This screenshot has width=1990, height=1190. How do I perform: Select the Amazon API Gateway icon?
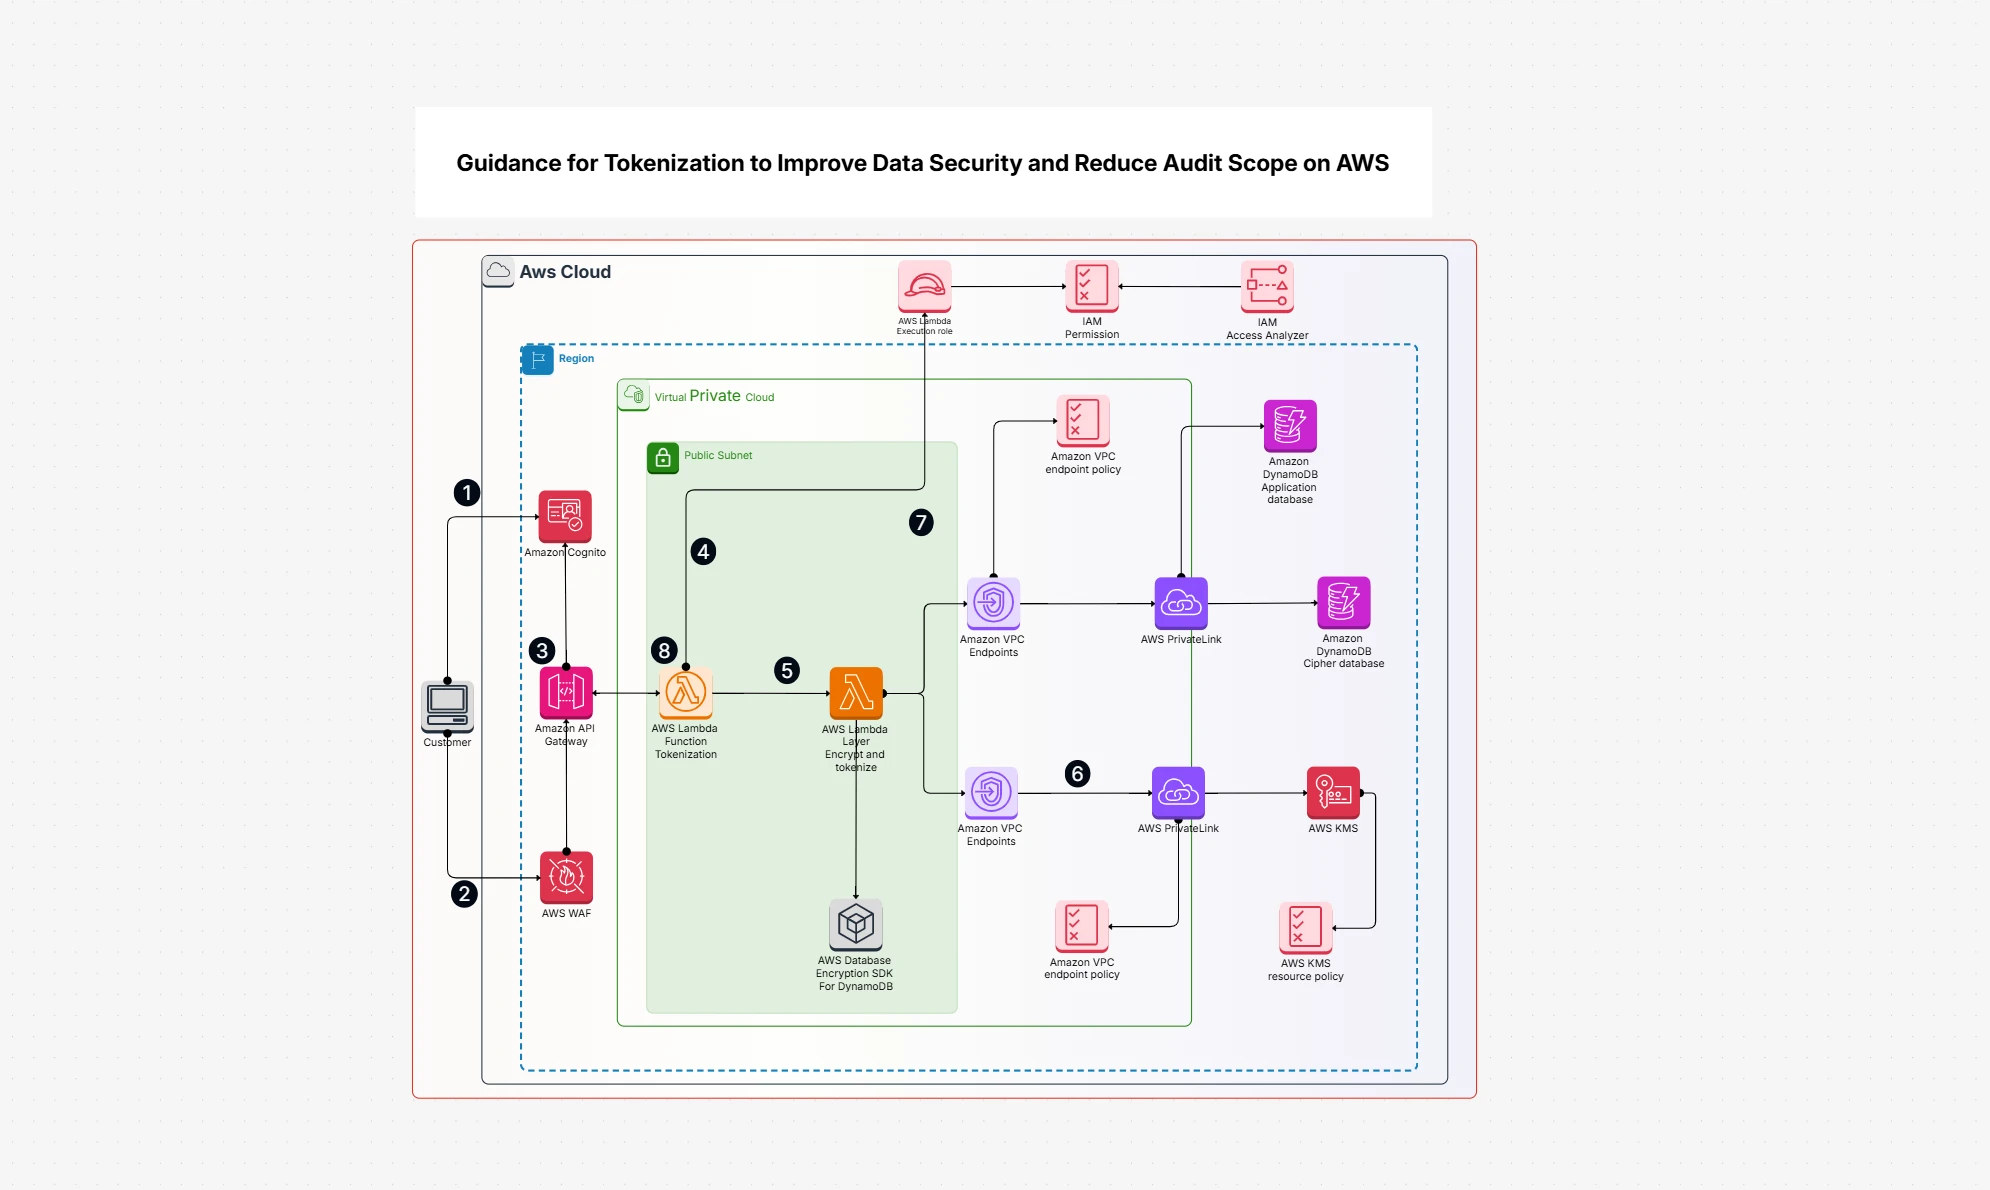click(566, 693)
